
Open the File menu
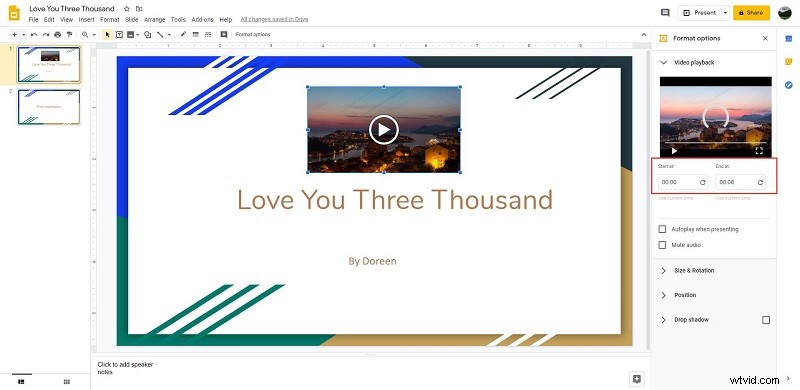33,19
